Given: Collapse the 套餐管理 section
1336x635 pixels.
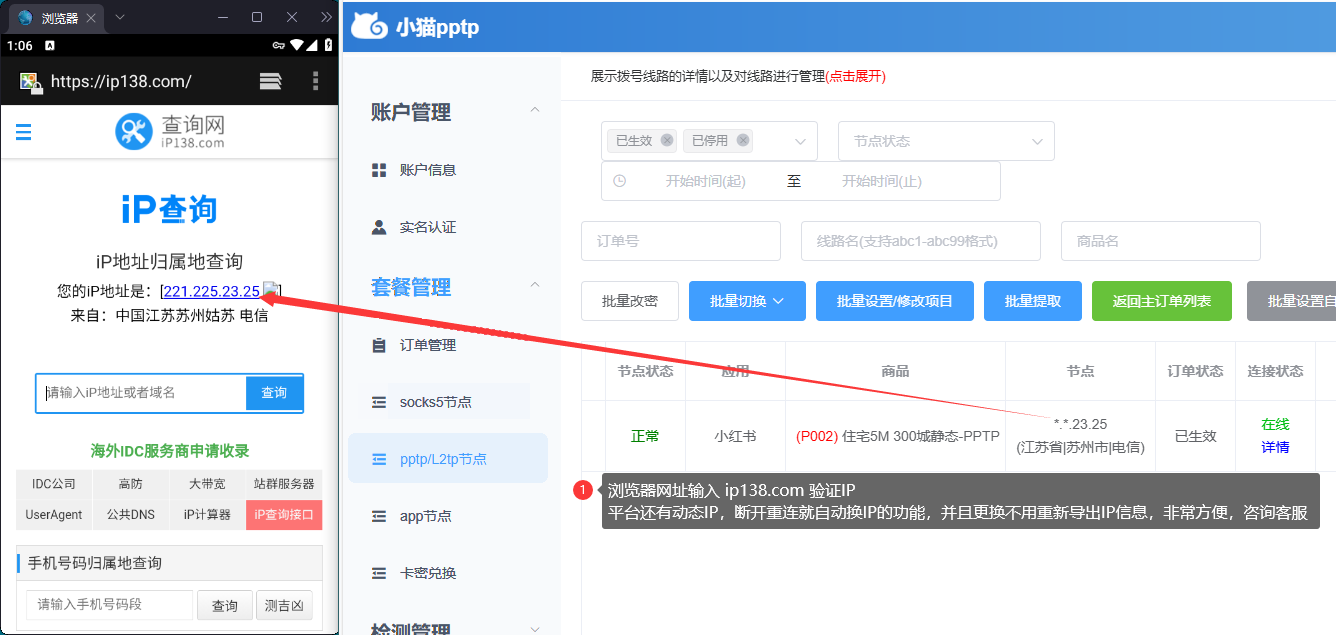Looking at the screenshot, I should 535,285.
